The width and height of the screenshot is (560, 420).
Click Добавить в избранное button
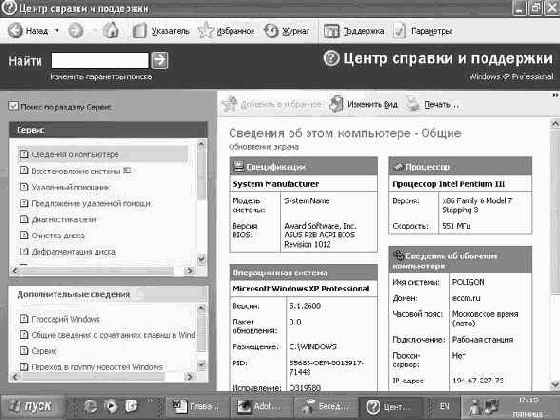coord(271,104)
